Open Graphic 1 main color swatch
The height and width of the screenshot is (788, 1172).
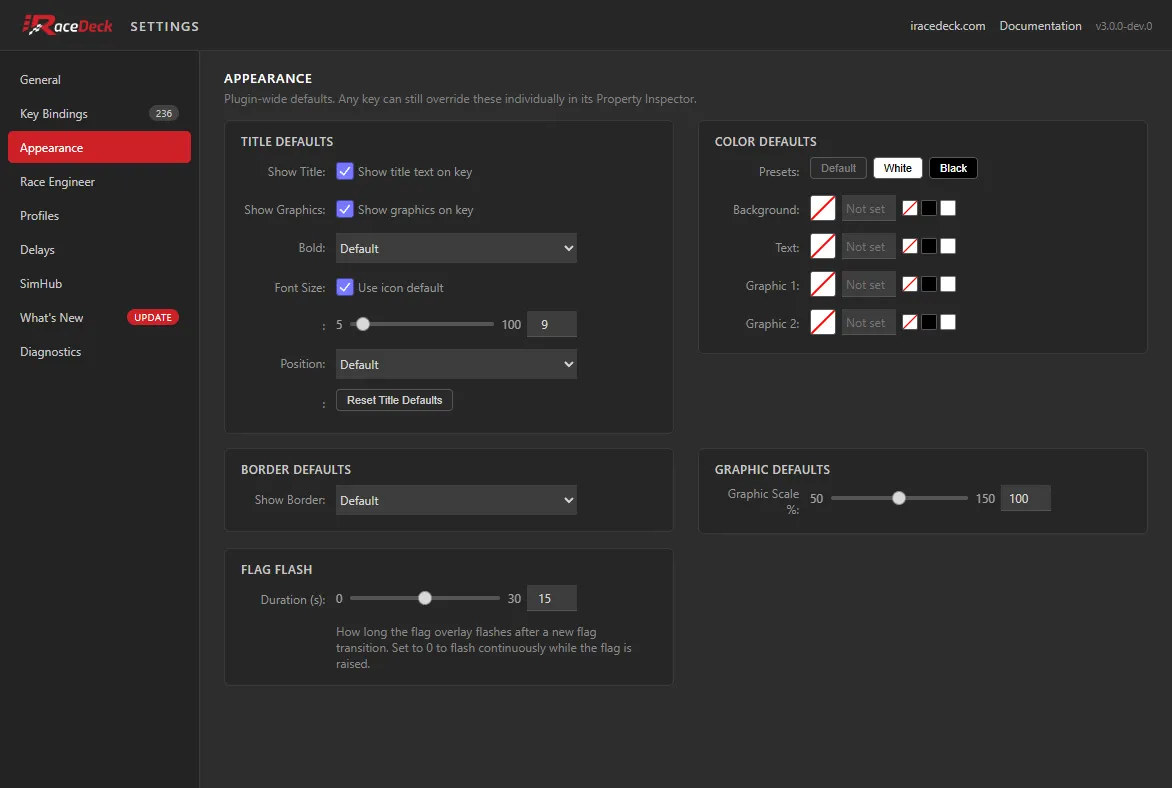pyautogui.click(x=822, y=284)
